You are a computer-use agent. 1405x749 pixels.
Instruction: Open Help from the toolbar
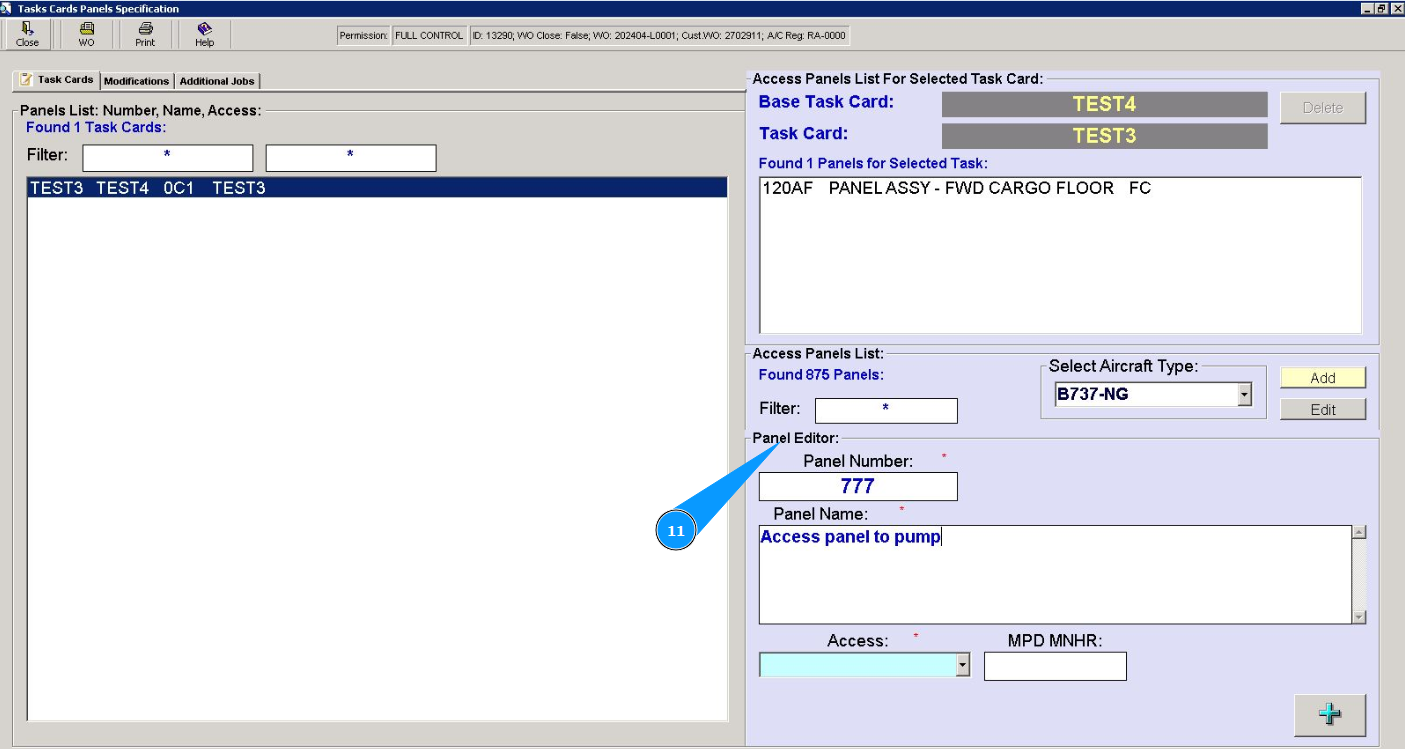point(204,34)
